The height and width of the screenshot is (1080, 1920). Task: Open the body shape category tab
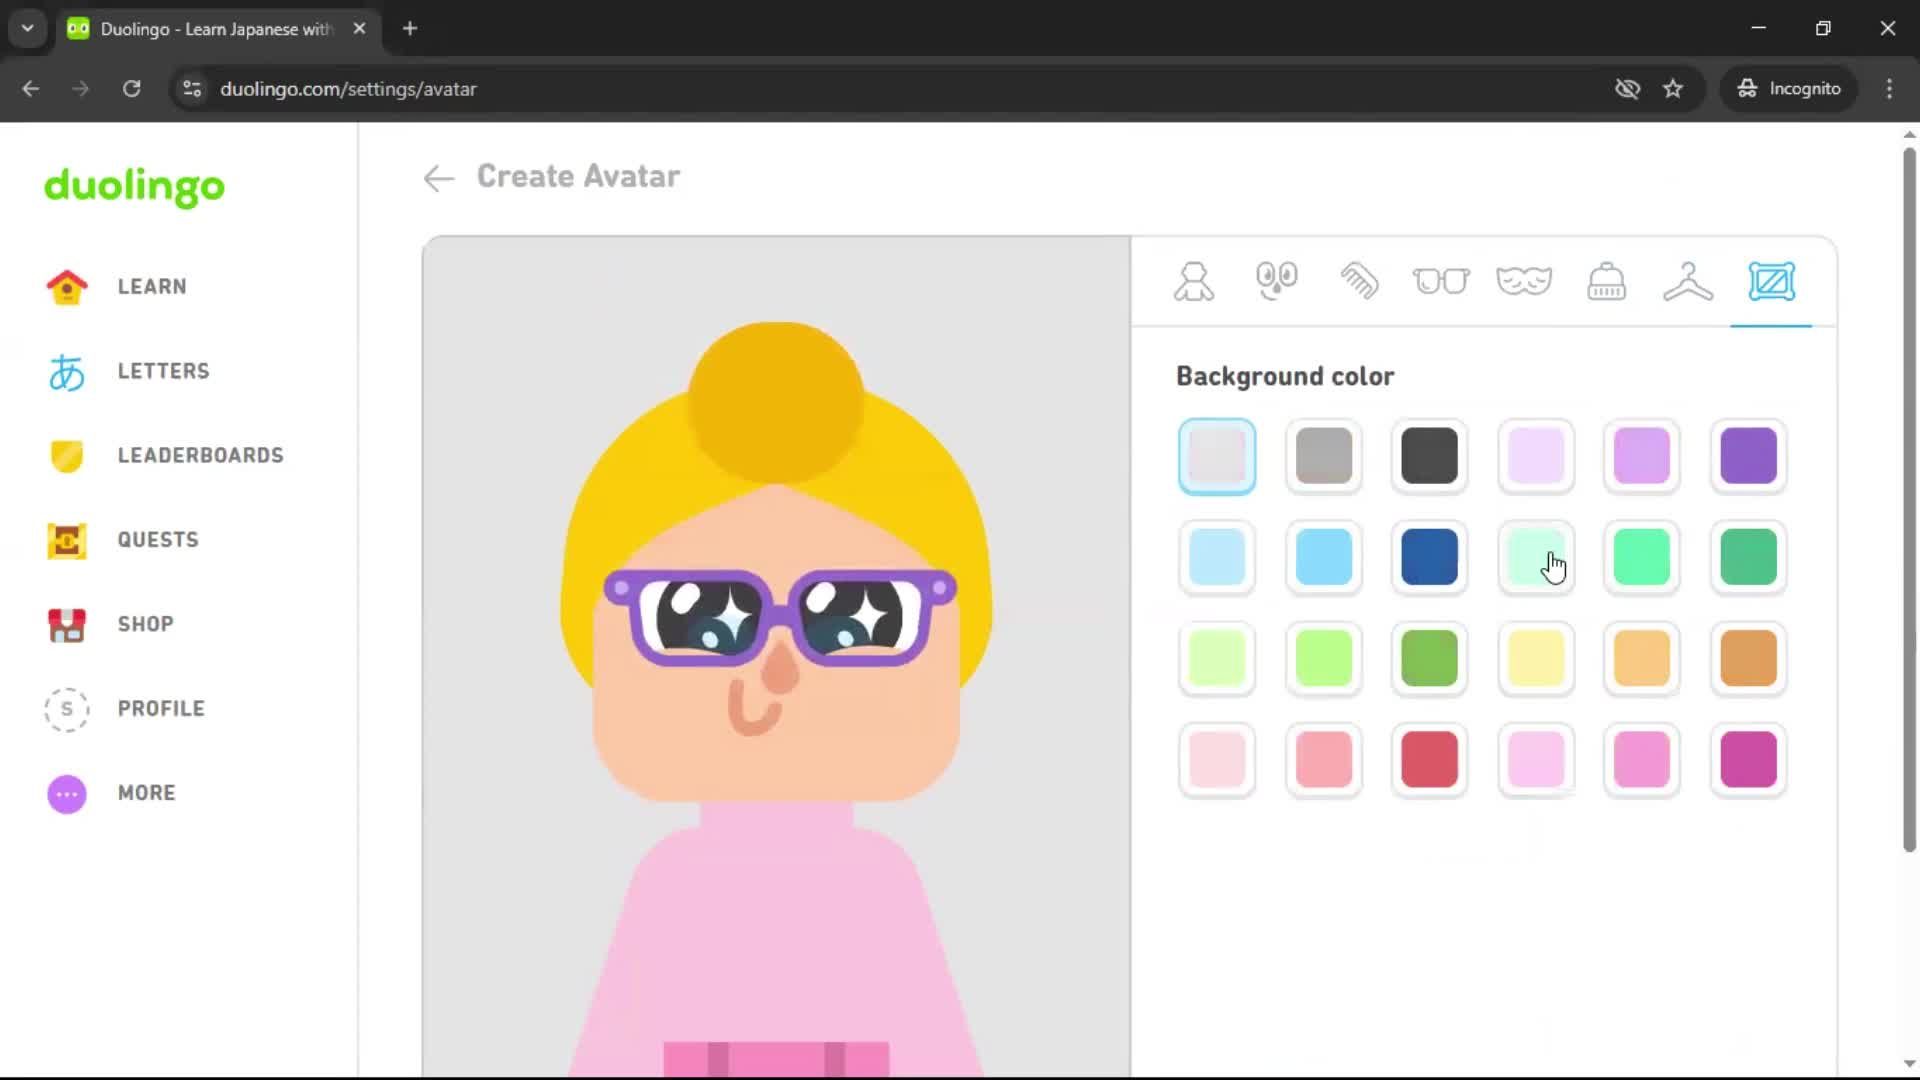(x=1194, y=281)
